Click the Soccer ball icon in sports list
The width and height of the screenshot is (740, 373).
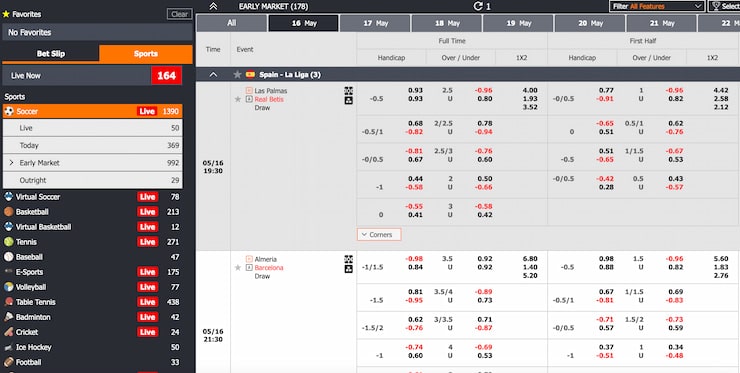coord(8,111)
